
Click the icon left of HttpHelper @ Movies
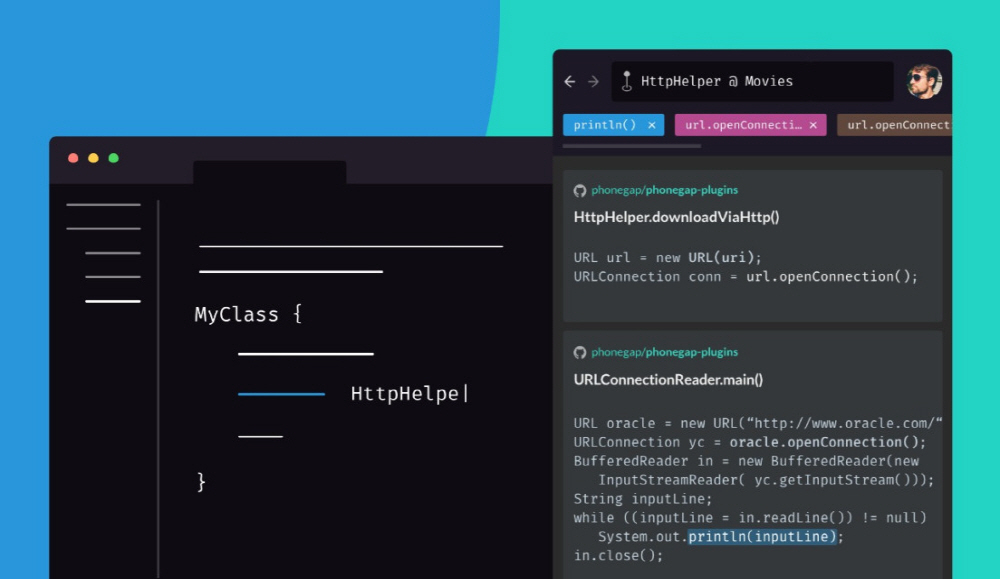pyautogui.click(x=626, y=82)
